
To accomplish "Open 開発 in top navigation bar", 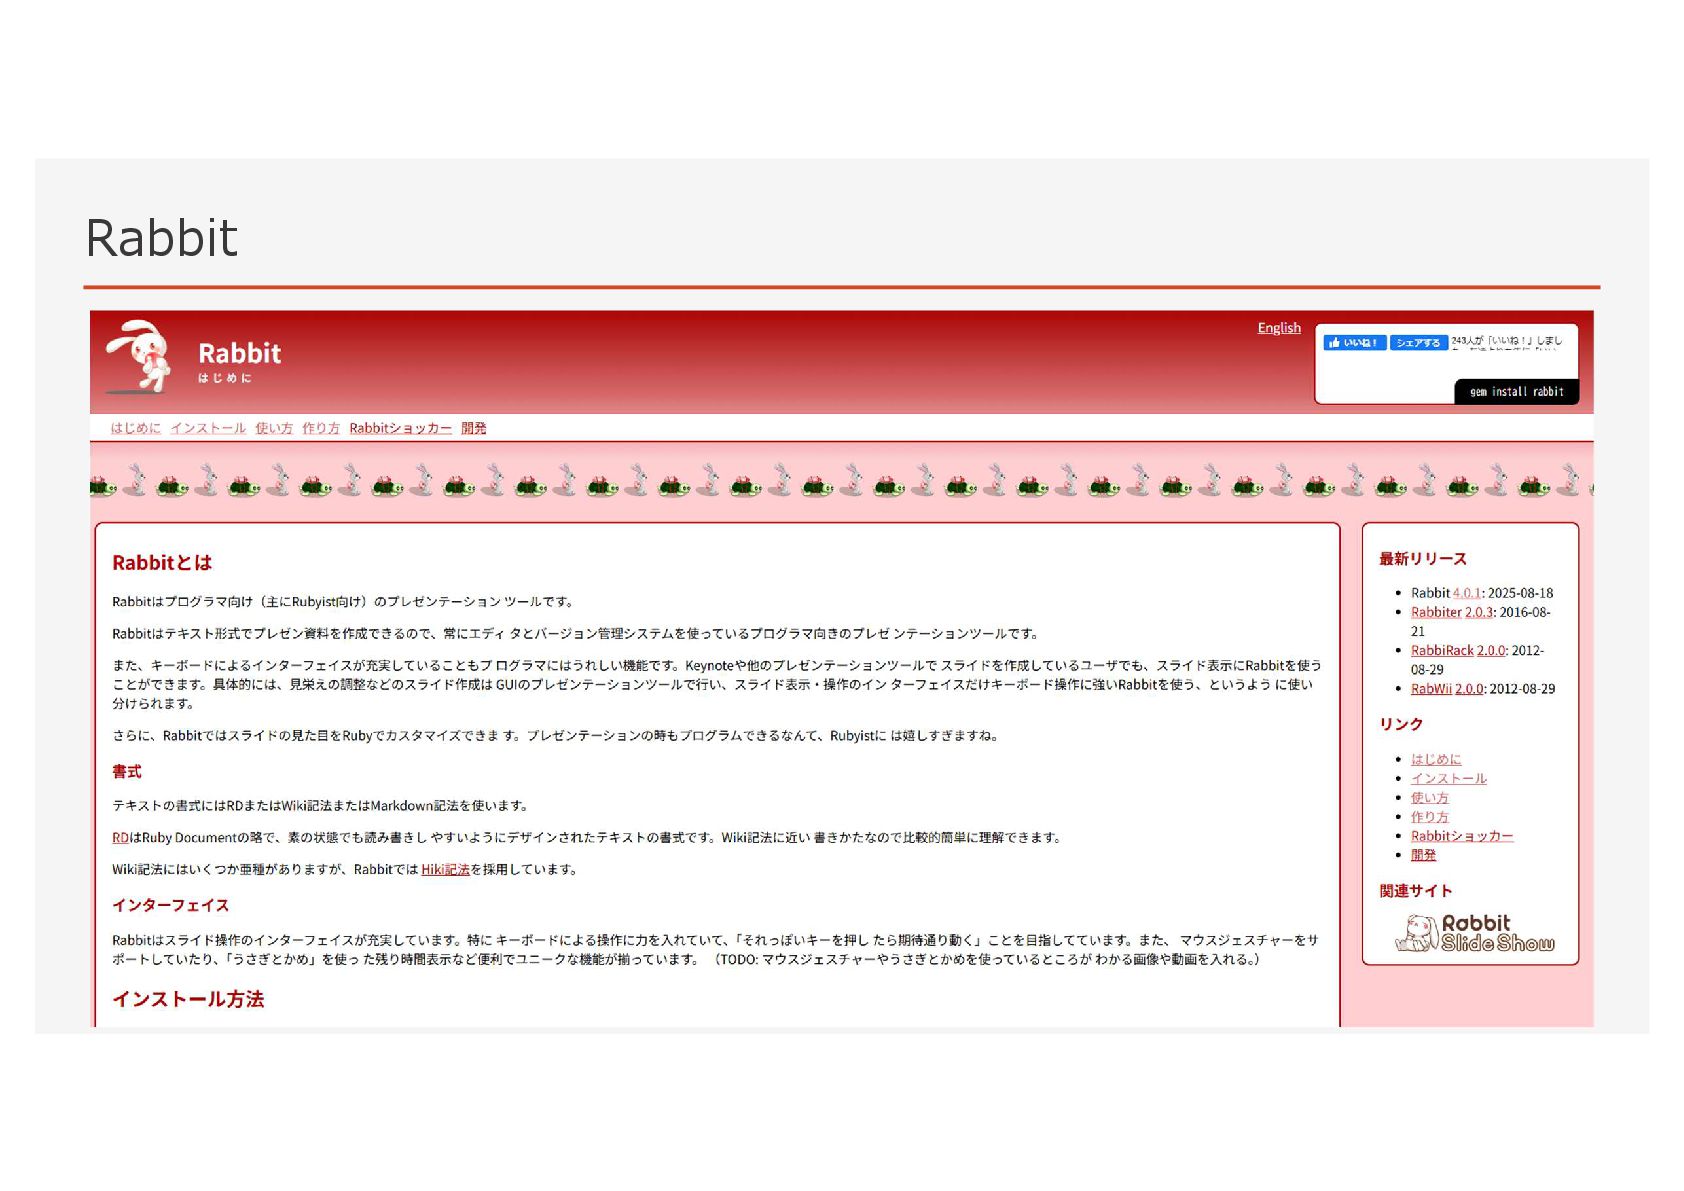I will point(474,428).
